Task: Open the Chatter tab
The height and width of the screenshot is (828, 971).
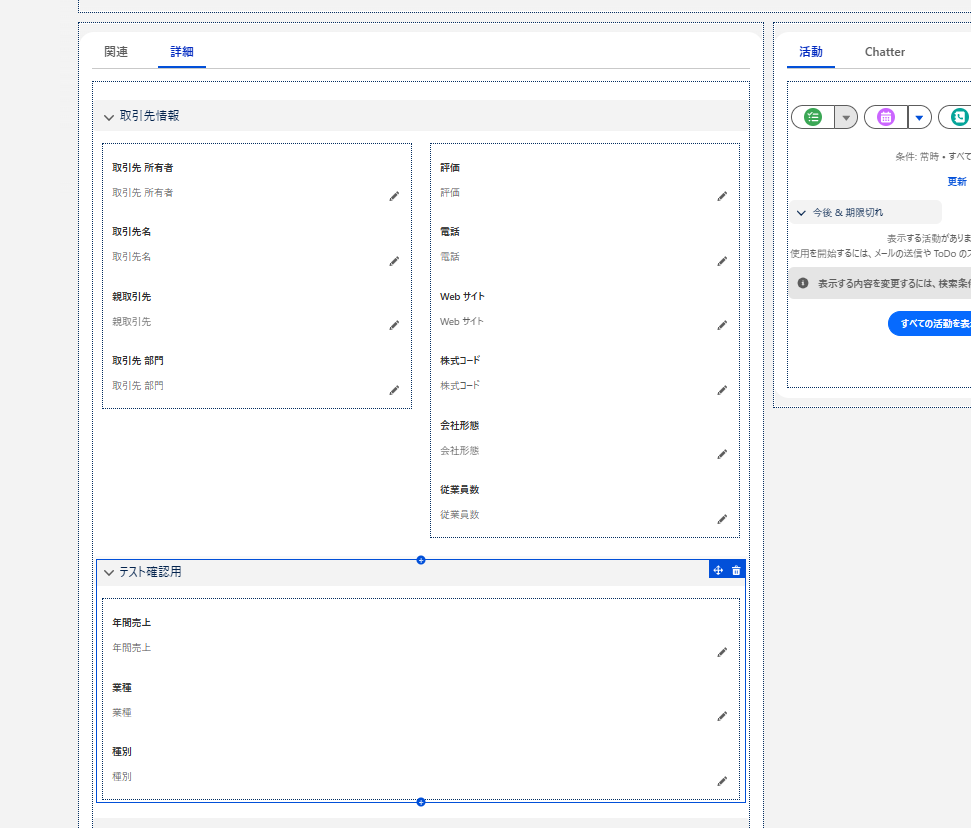Action: [x=884, y=52]
